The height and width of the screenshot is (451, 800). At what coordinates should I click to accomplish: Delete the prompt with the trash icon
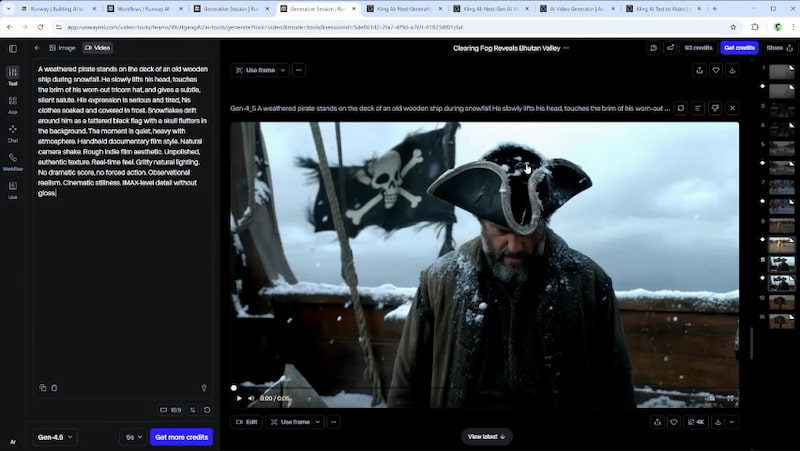[54, 388]
